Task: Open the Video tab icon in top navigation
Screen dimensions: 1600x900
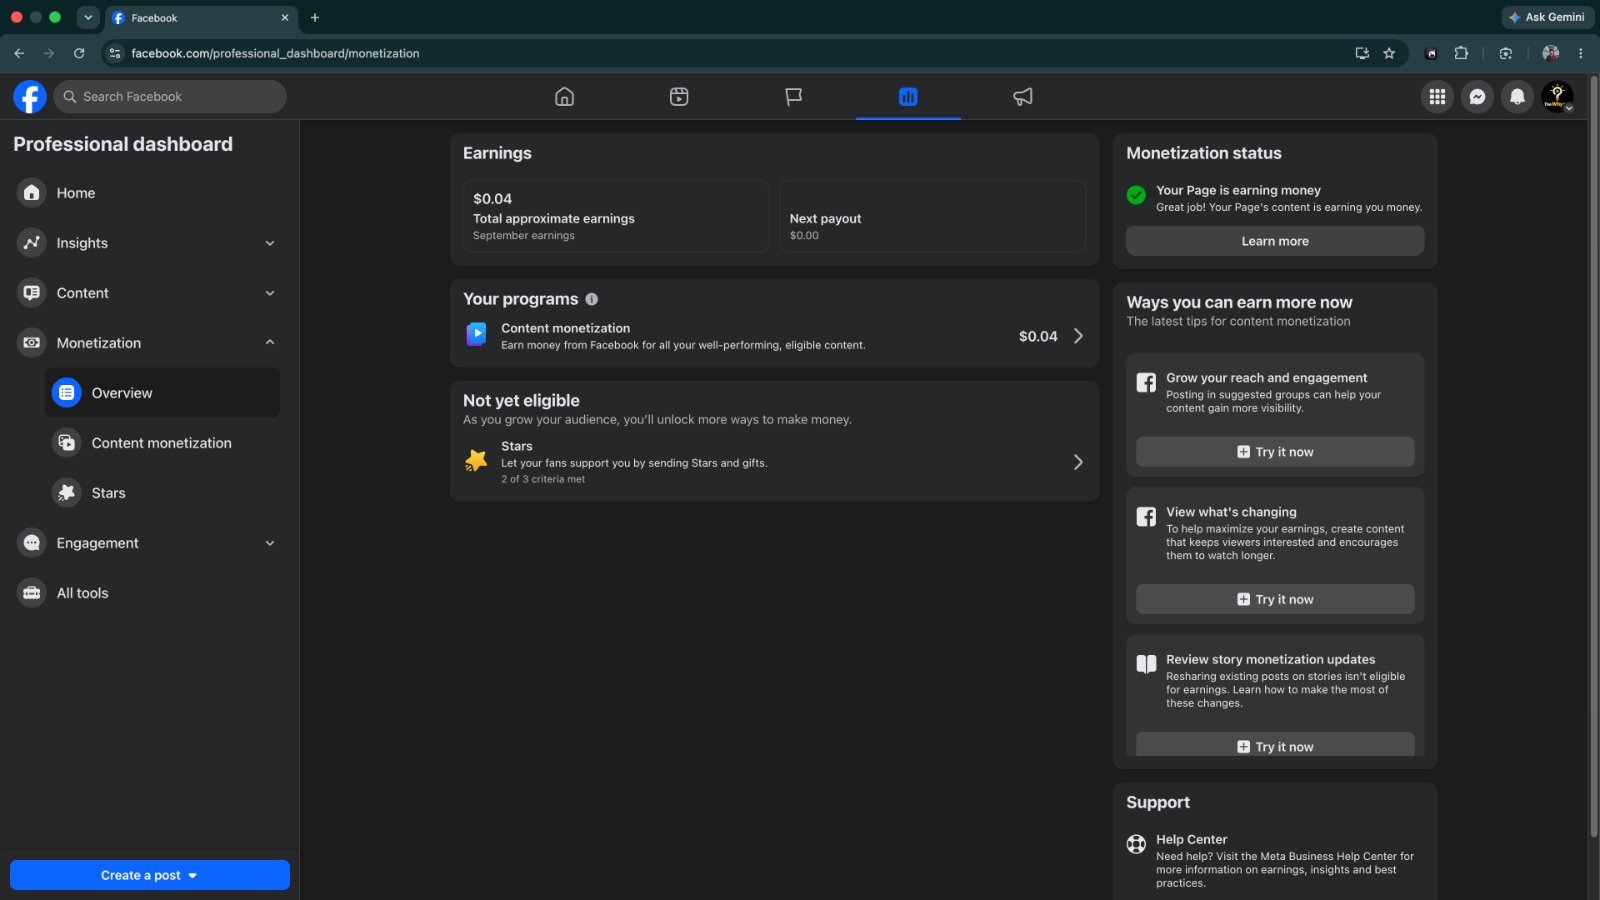Action: click(679, 97)
